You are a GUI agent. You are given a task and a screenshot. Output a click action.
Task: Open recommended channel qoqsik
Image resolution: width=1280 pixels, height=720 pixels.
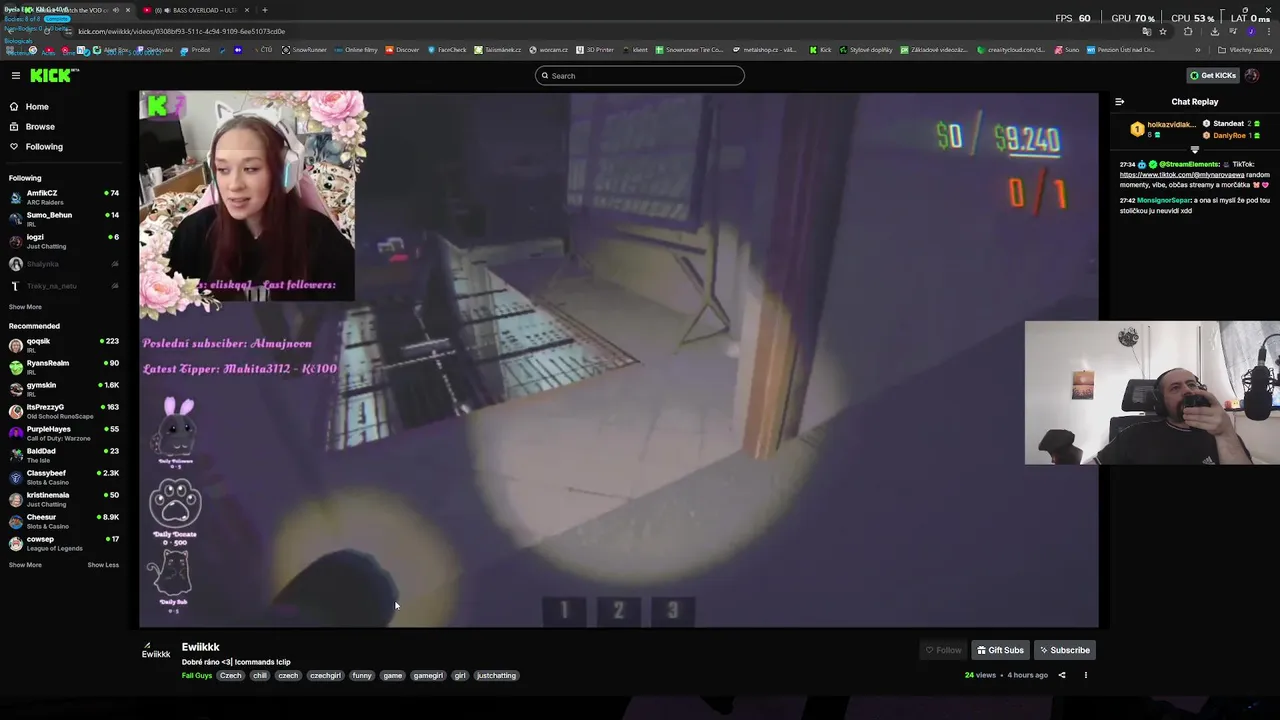[64, 345]
